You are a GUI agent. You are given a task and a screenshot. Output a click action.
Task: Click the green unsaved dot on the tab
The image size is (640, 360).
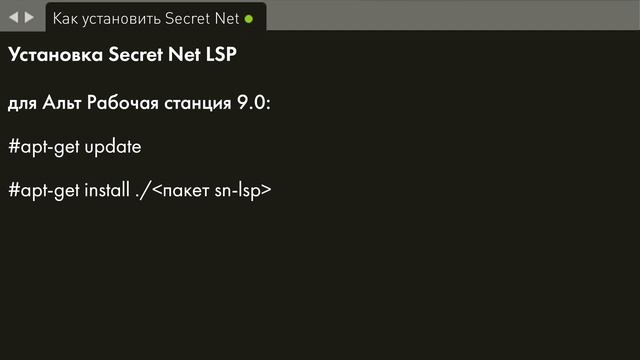point(249,19)
